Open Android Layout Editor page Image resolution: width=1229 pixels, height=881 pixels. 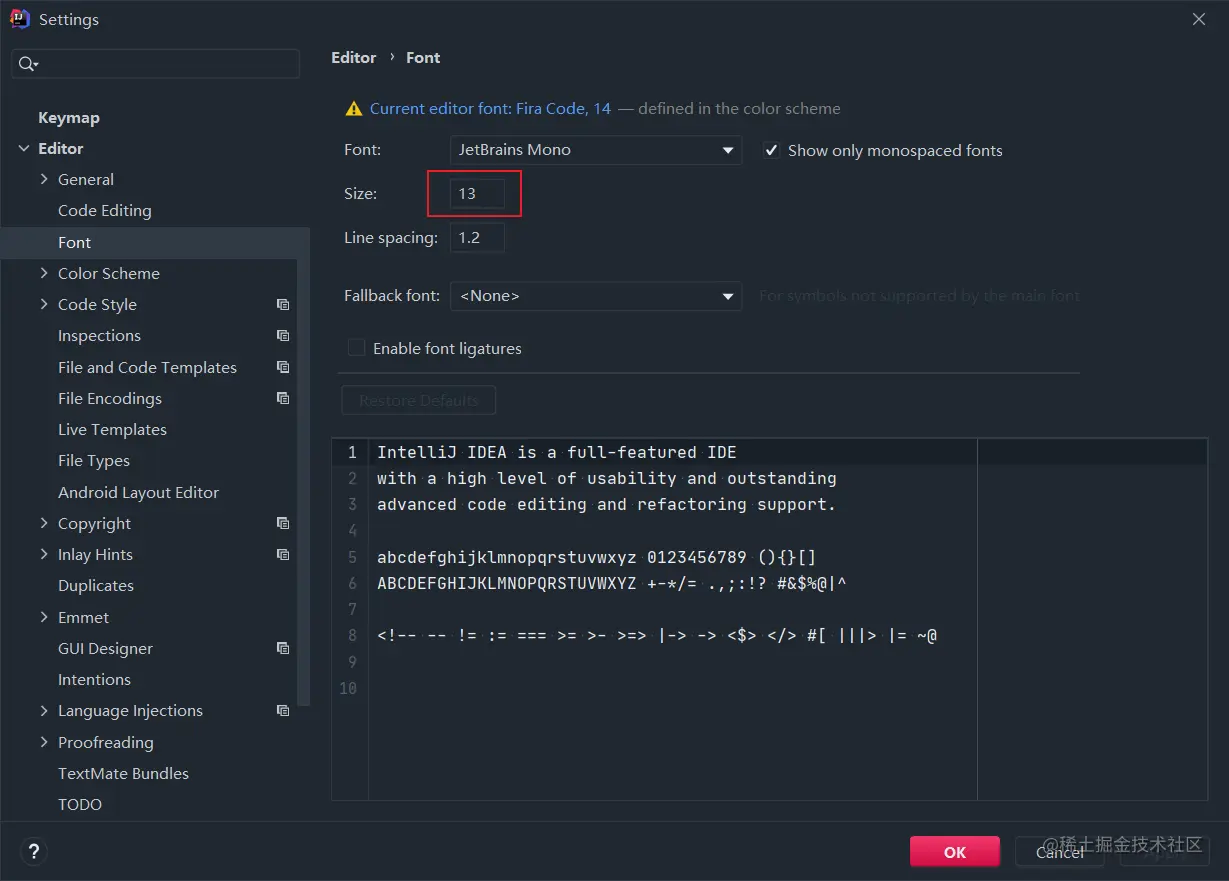pos(138,493)
